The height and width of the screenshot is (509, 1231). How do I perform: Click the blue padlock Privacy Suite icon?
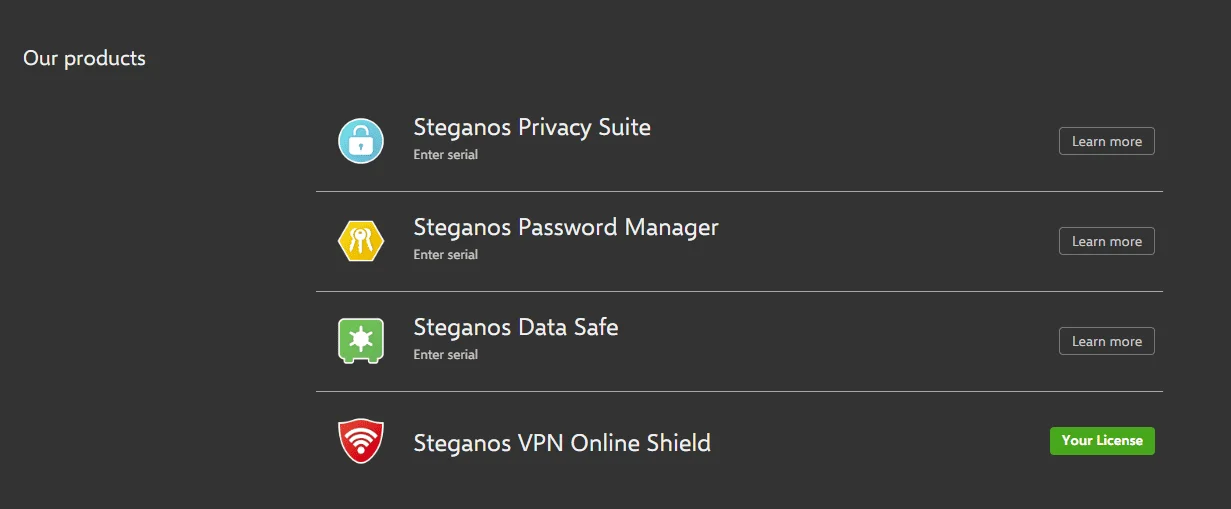[361, 141]
